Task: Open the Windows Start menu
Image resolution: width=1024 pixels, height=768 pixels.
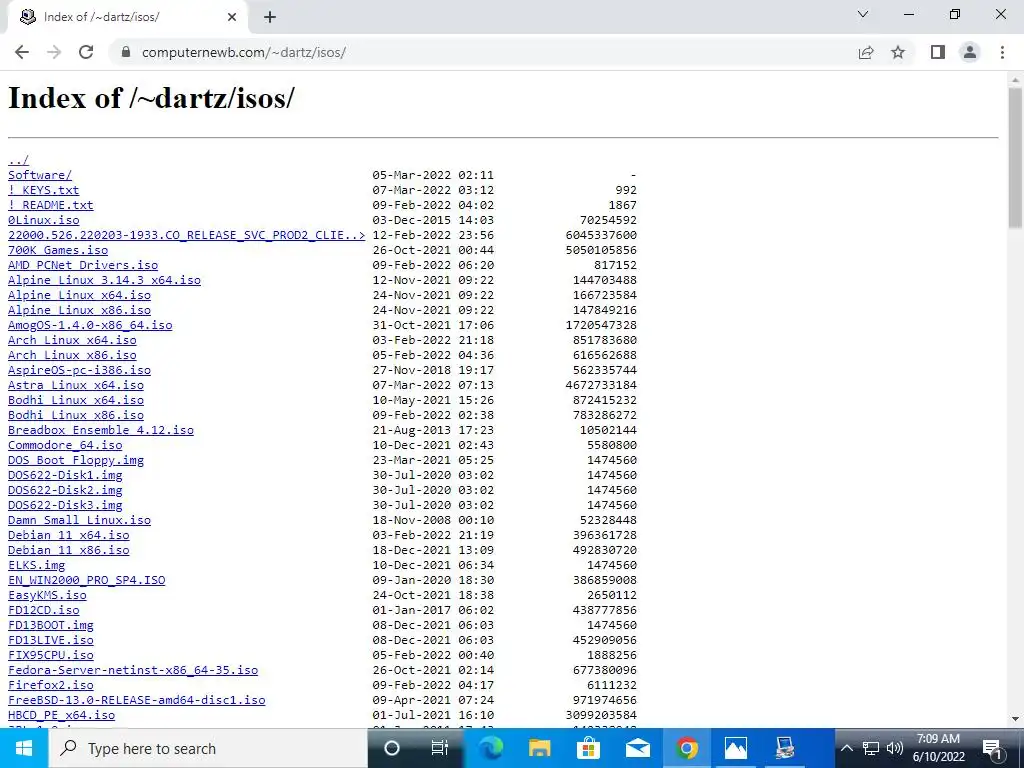Action: point(24,748)
